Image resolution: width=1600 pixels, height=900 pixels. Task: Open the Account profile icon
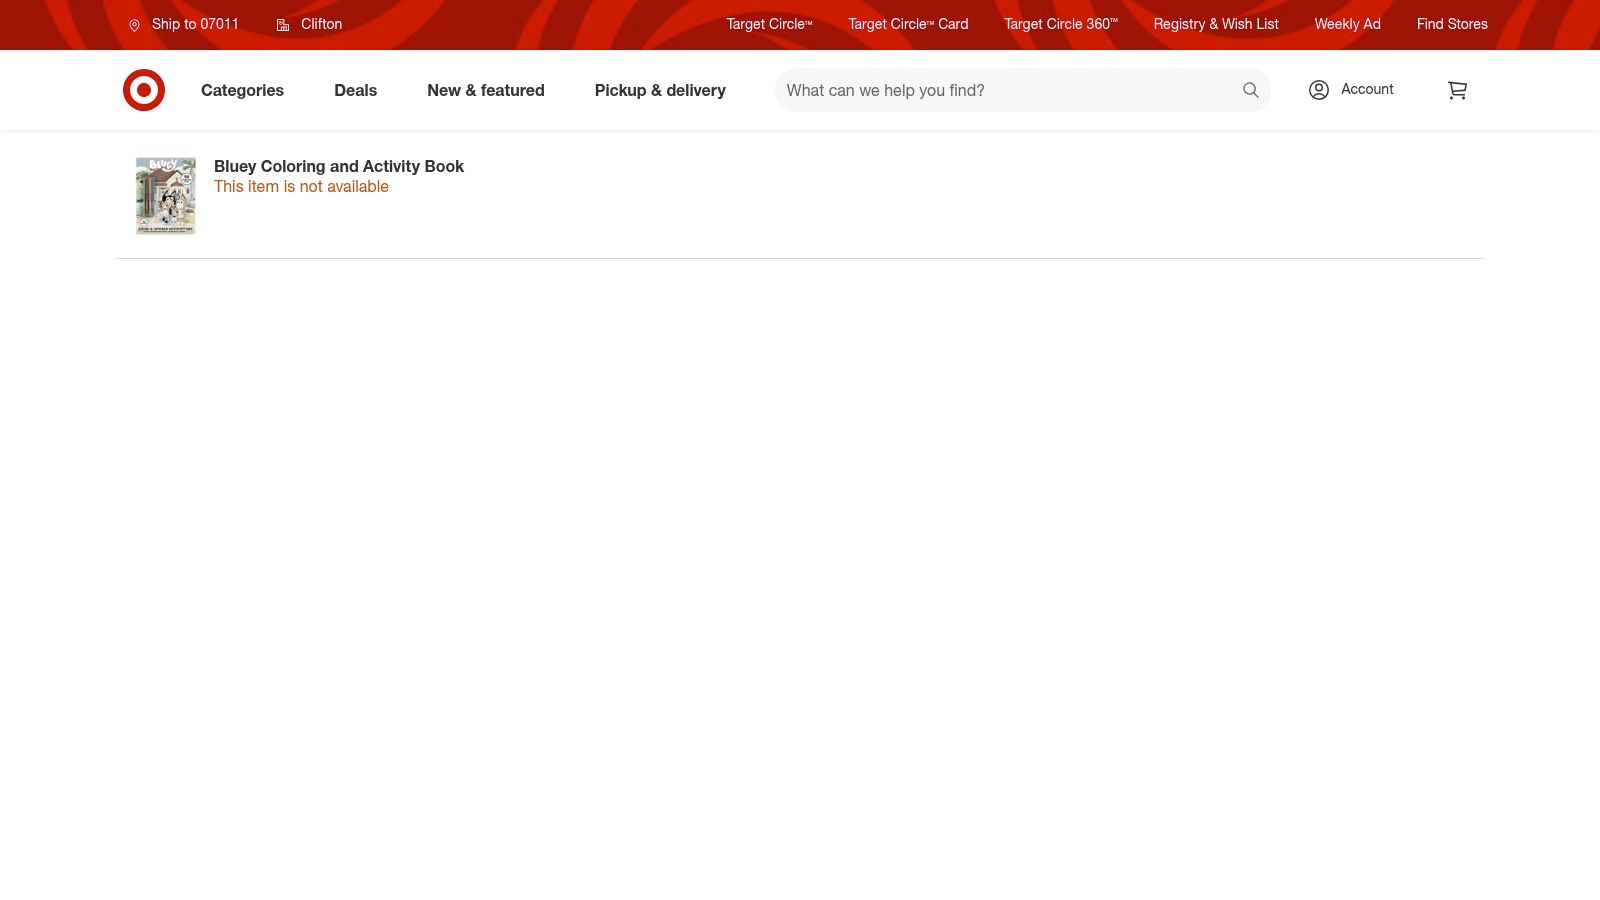1318,90
